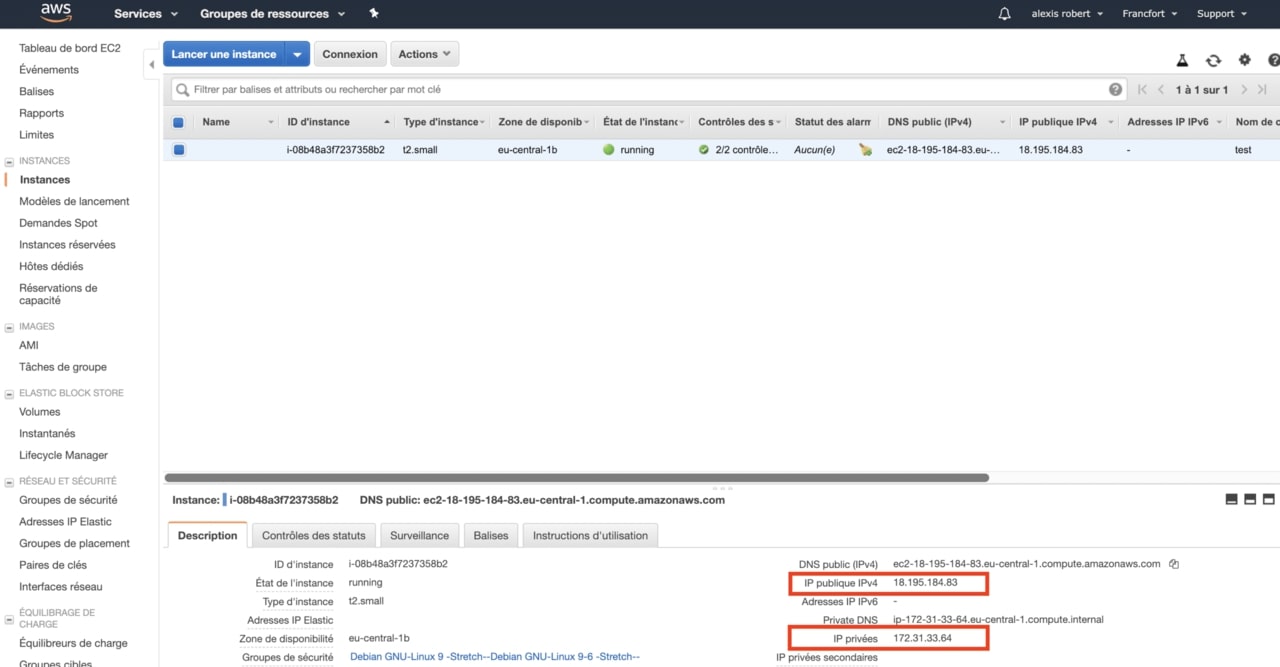Set the details pane to split view

1250,499
